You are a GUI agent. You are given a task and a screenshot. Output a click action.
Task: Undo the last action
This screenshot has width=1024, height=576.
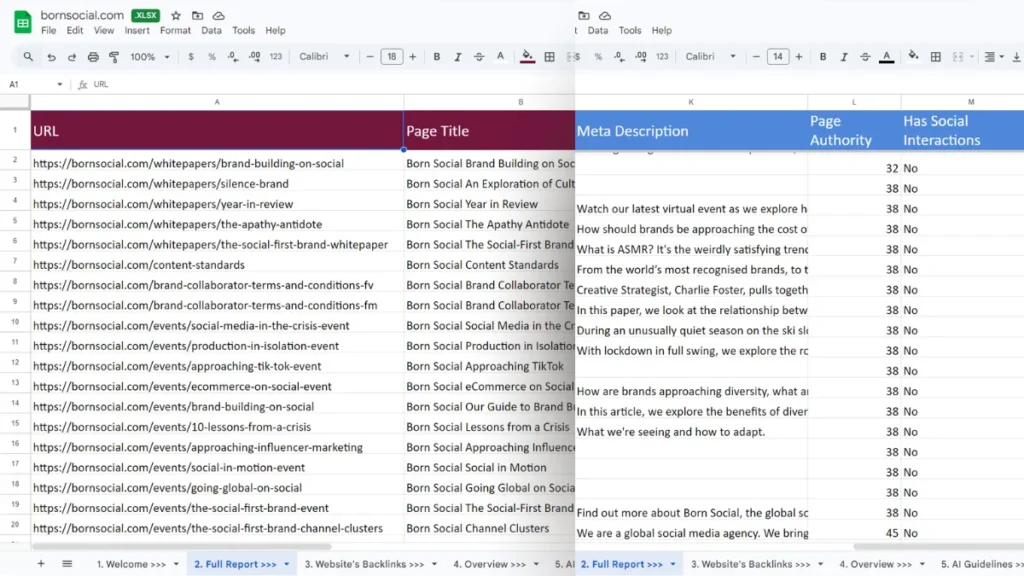tap(50, 57)
